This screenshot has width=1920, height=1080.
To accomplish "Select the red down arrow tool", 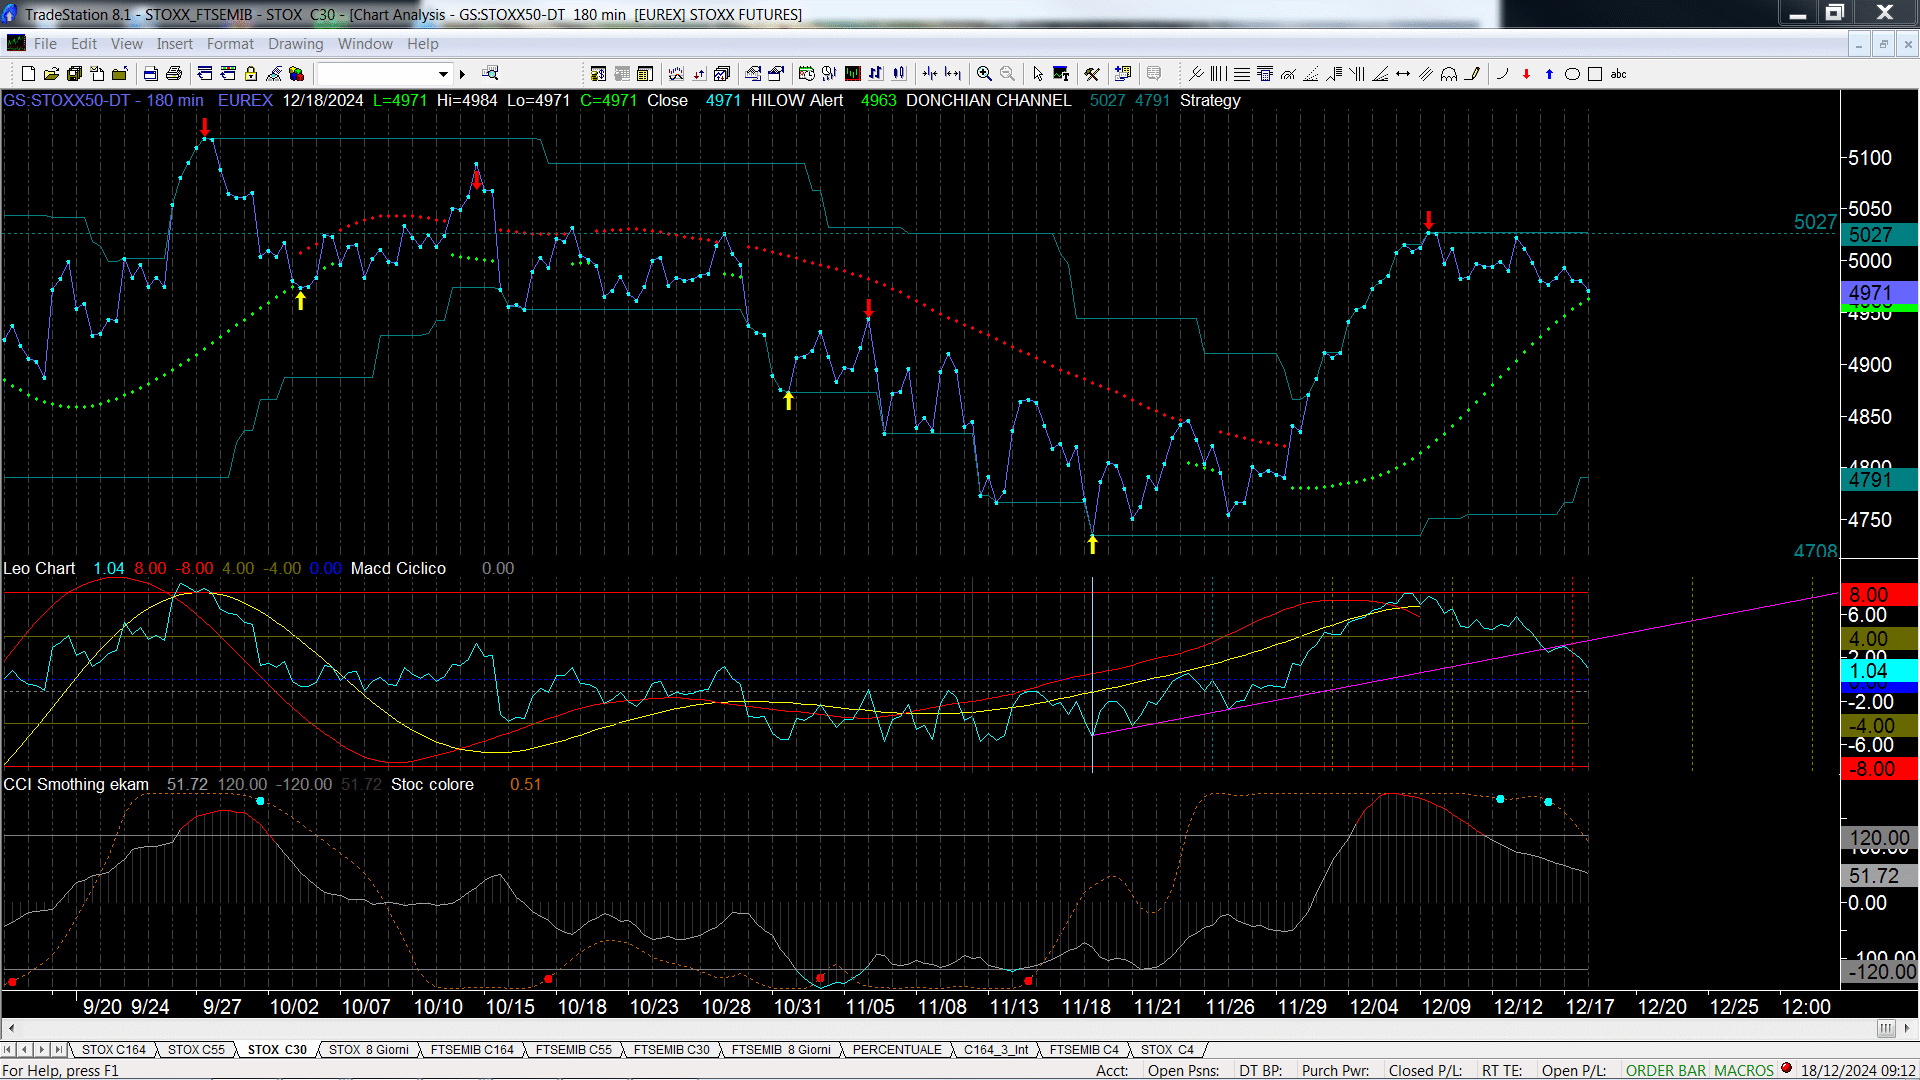I will click(x=1526, y=74).
